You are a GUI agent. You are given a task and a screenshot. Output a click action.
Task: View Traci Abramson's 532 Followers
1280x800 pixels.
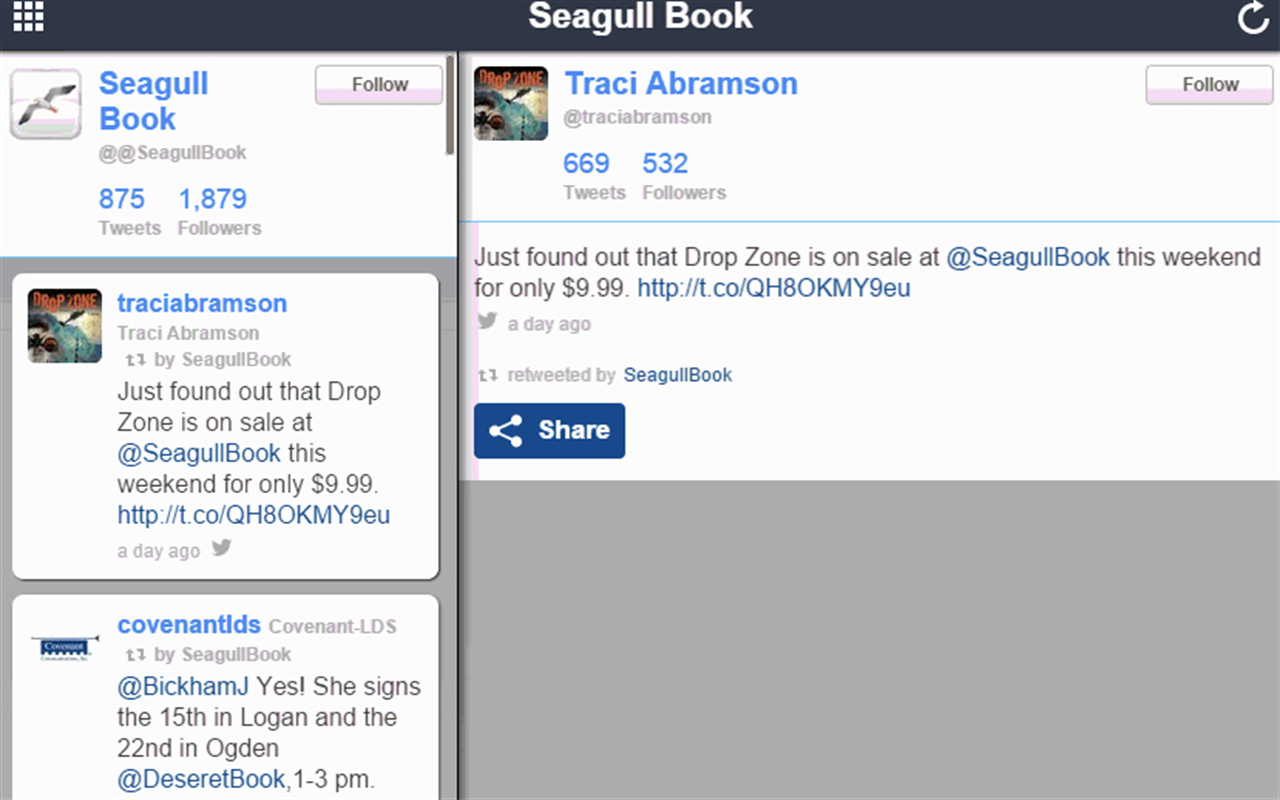664,163
